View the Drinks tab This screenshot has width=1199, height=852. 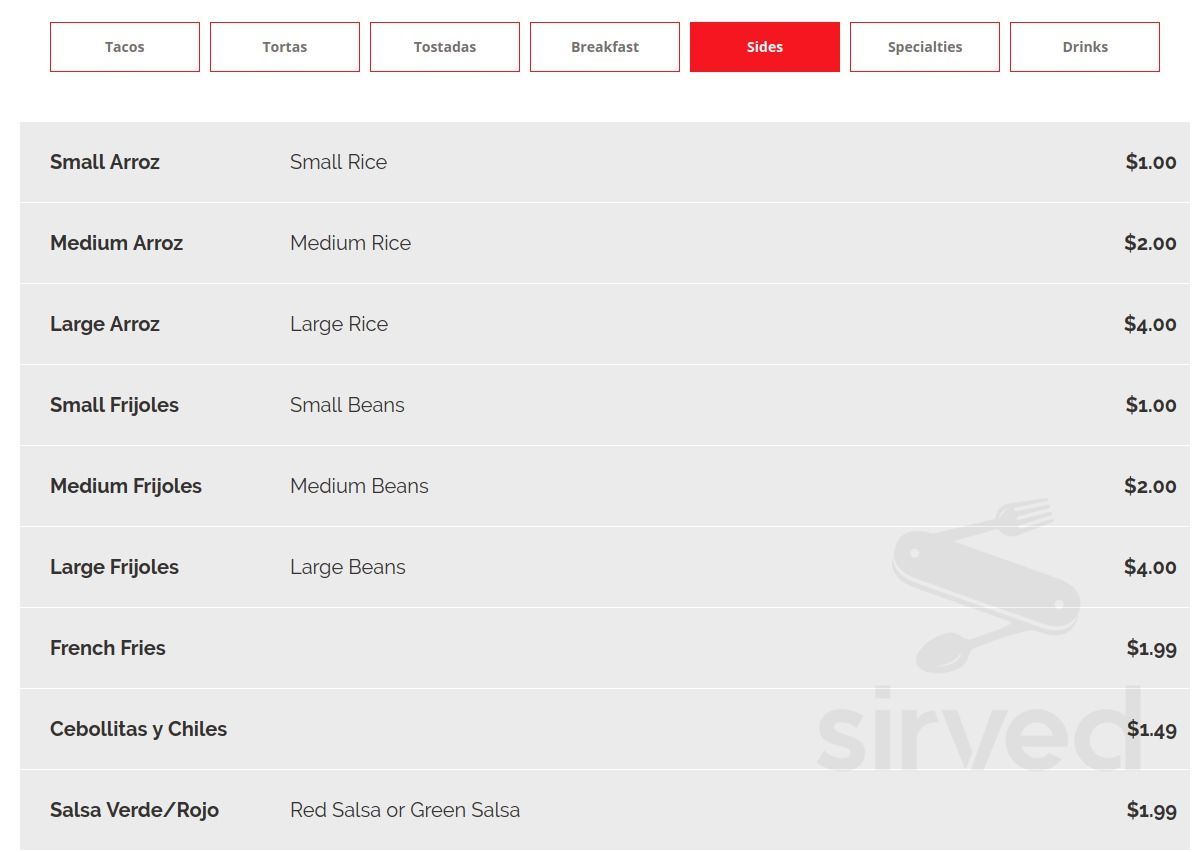click(1085, 47)
